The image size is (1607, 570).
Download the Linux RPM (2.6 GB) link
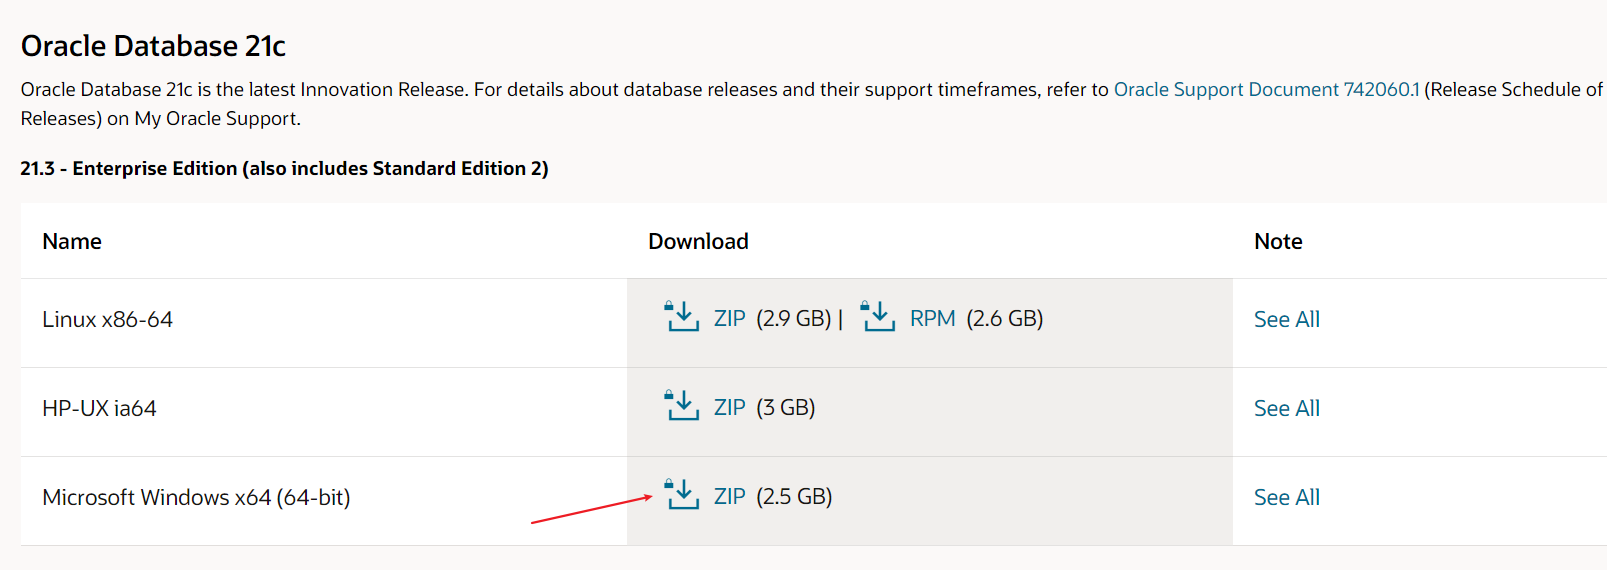(933, 318)
